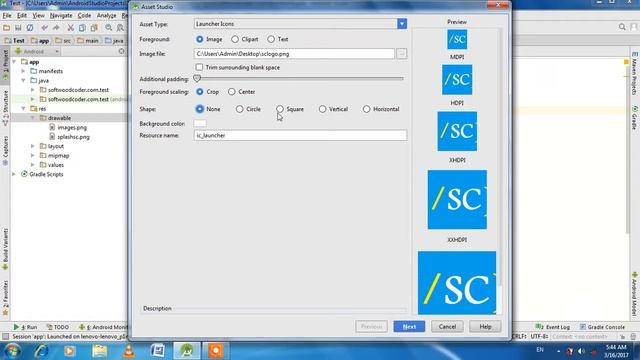Image resolution: width=640 pixels, height=360 pixels.
Task: Select None shape option
Action: [200, 109]
